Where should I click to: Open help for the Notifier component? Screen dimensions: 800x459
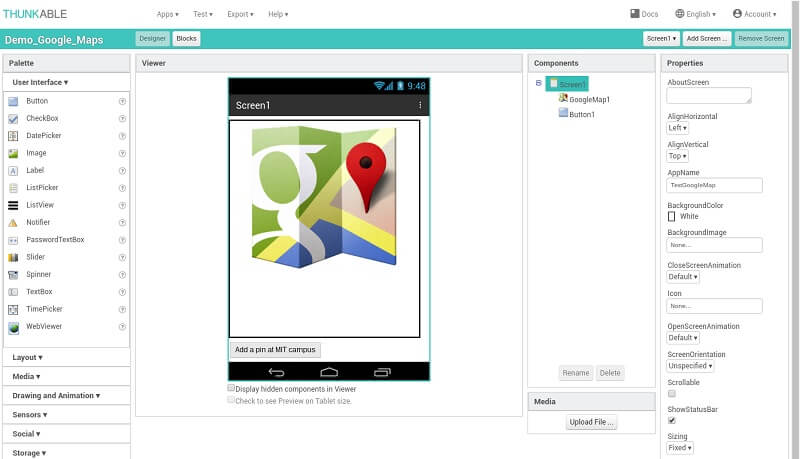point(122,223)
